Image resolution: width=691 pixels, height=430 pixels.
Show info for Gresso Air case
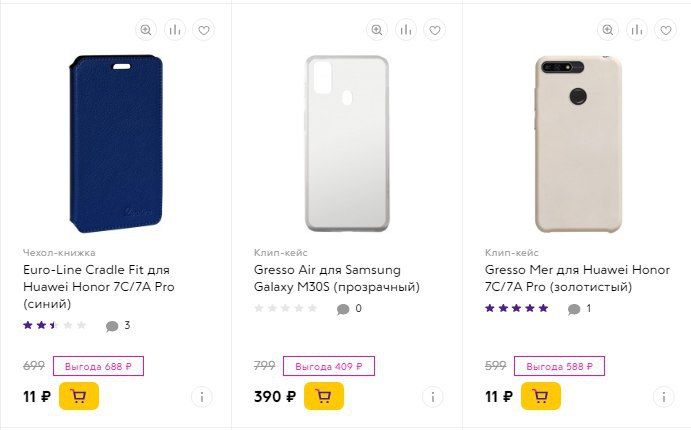point(433,397)
